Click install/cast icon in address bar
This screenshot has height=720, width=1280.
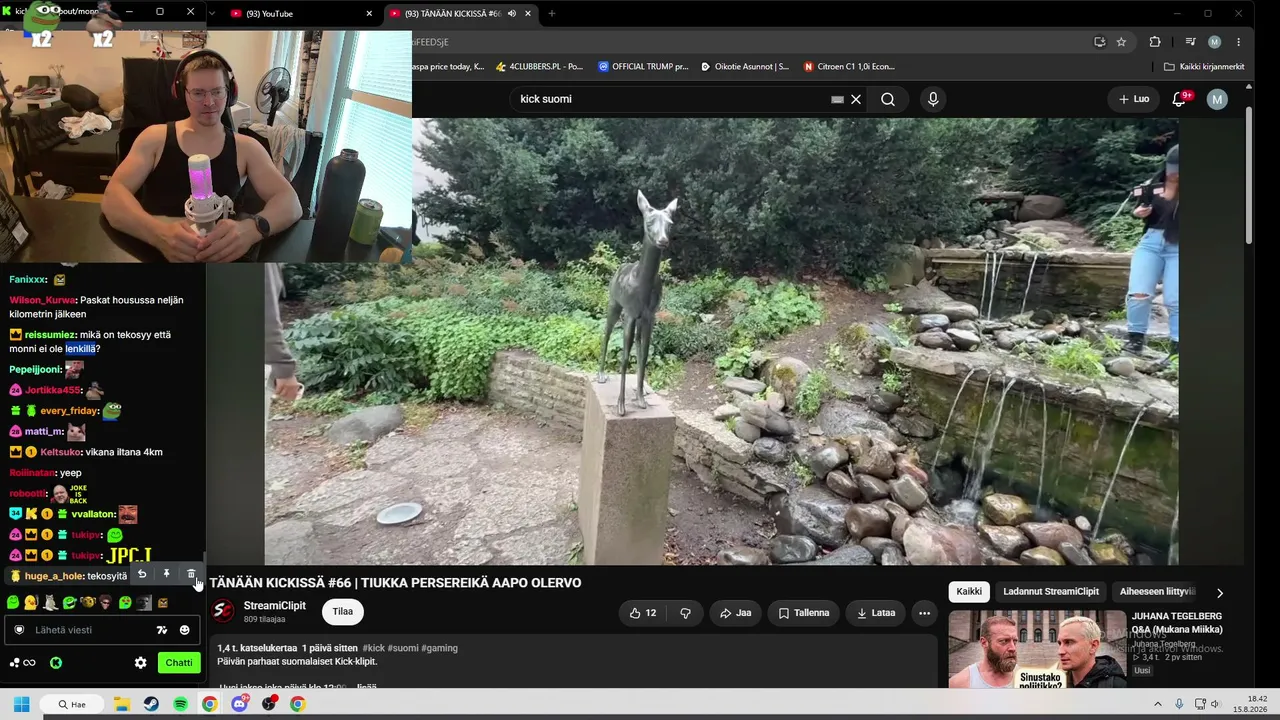coord(1100,42)
